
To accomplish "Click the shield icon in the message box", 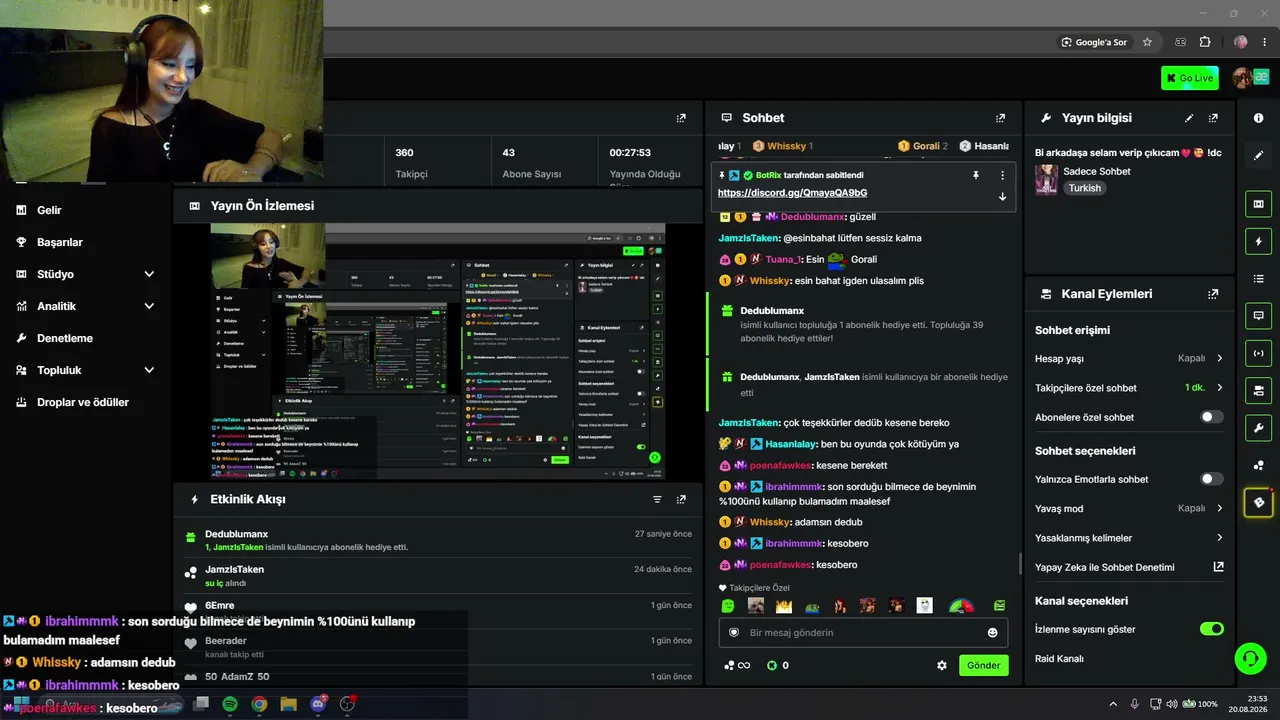I will coord(734,632).
